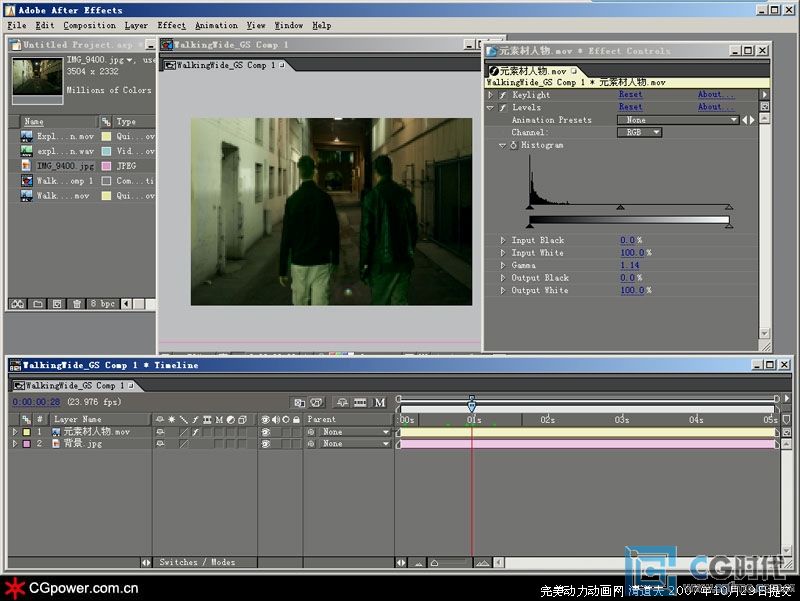Viewport: 800px width, 601px height.
Task: Toggle quality switch for 元素材人物.mov layer
Action: (184, 432)
